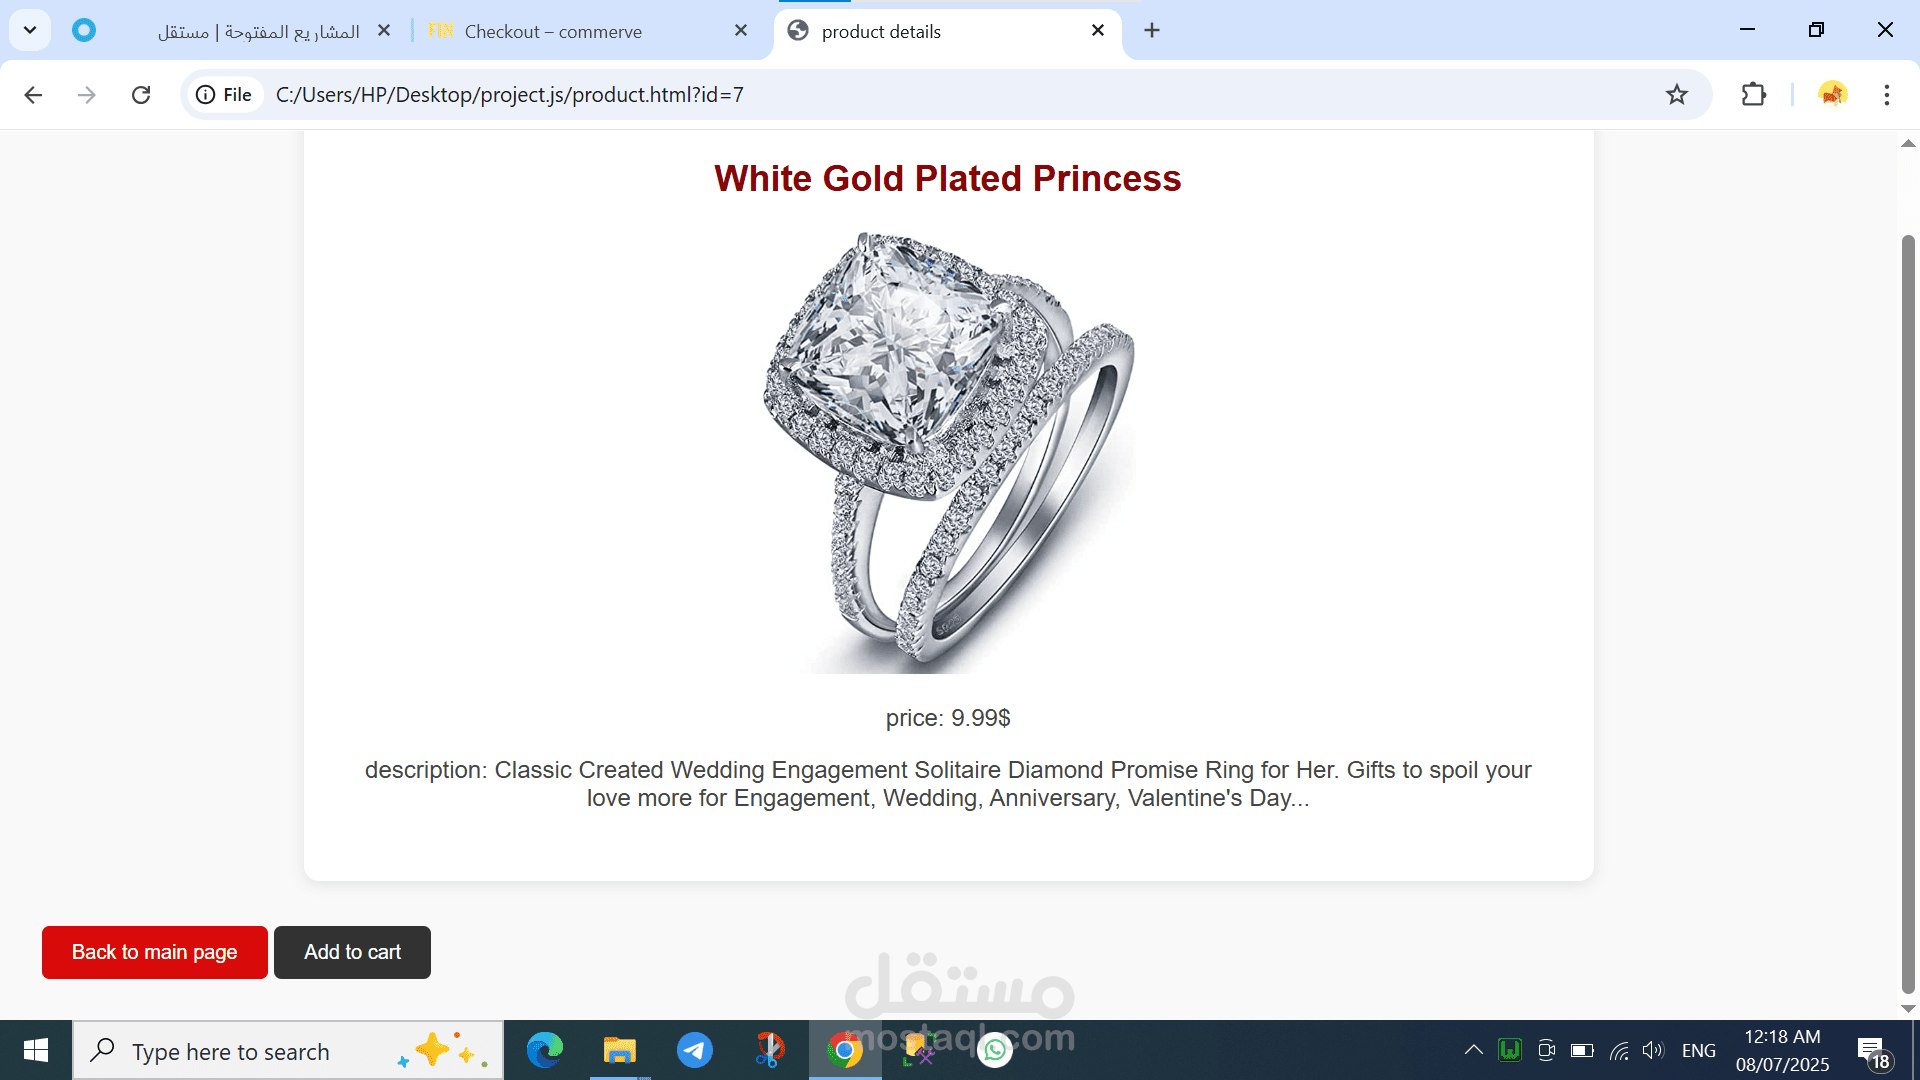Viewport: 1920px width, 1080px height.
Task: Go back to previous page arrow
Action: (33, 95)
